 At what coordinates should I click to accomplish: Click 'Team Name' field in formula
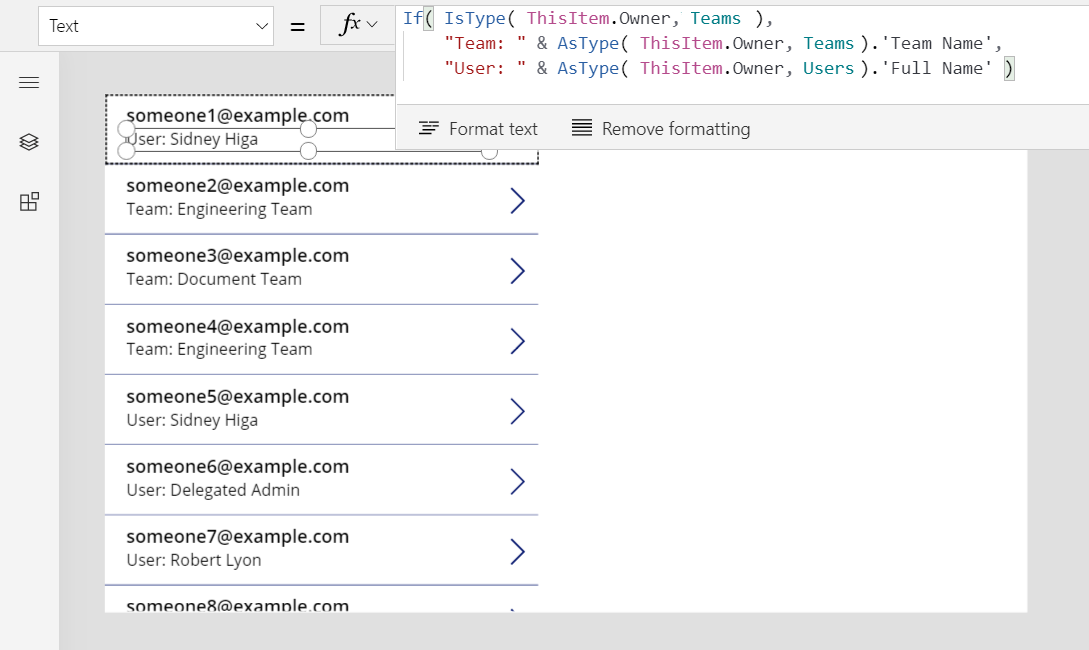(937, 43)
